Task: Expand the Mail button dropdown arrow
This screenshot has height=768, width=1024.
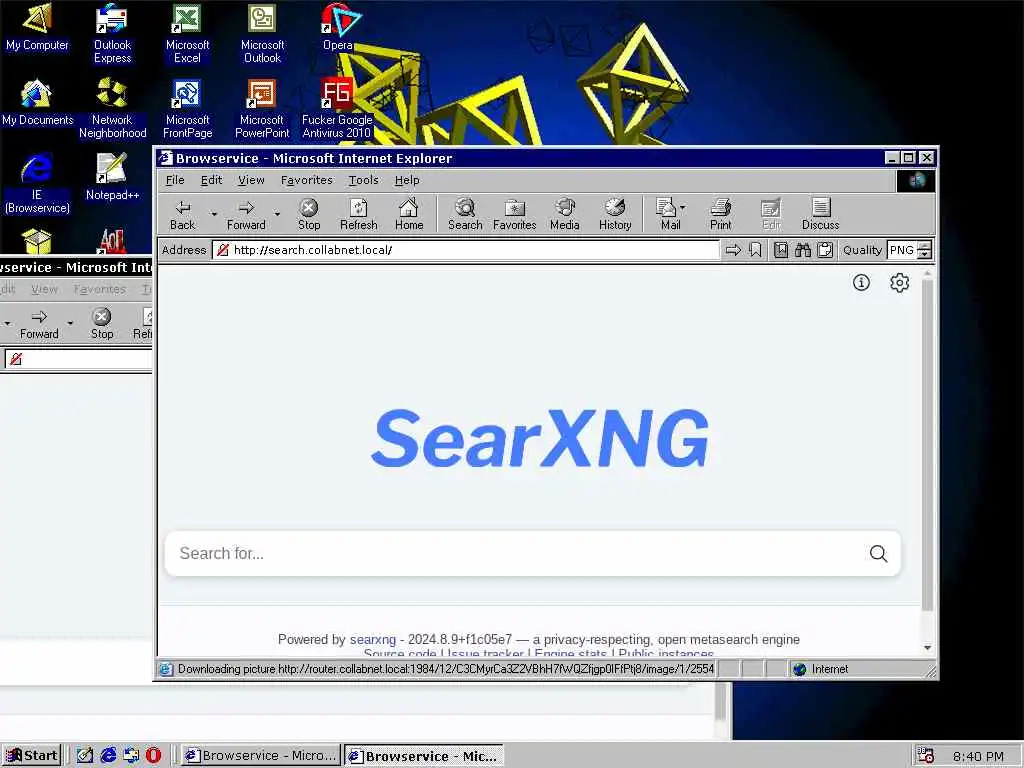Action: 683,208
